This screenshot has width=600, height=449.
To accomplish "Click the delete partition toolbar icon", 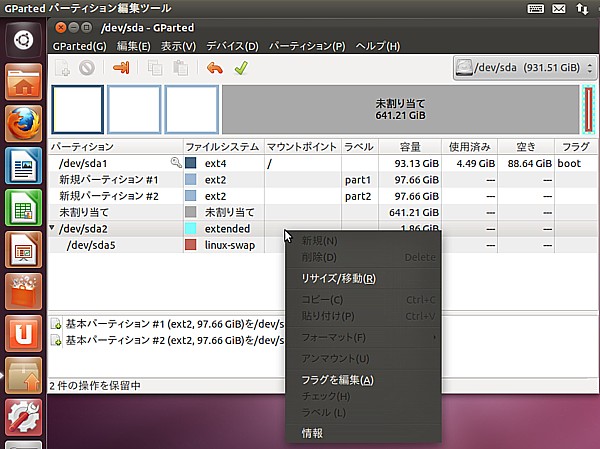I will point(87,68).
